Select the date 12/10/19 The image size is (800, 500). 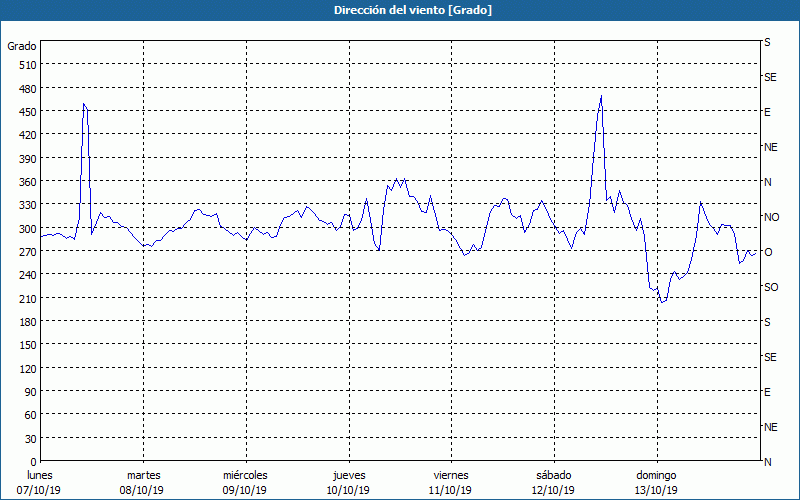[553, 490]
